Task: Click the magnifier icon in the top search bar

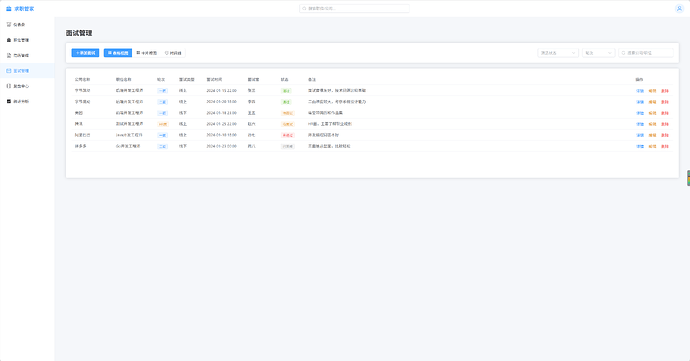Action: (304, 8)
